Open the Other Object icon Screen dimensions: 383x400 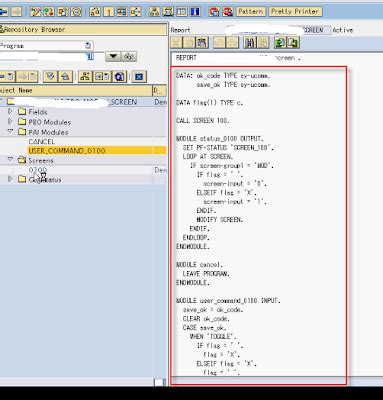click(62, 12)
